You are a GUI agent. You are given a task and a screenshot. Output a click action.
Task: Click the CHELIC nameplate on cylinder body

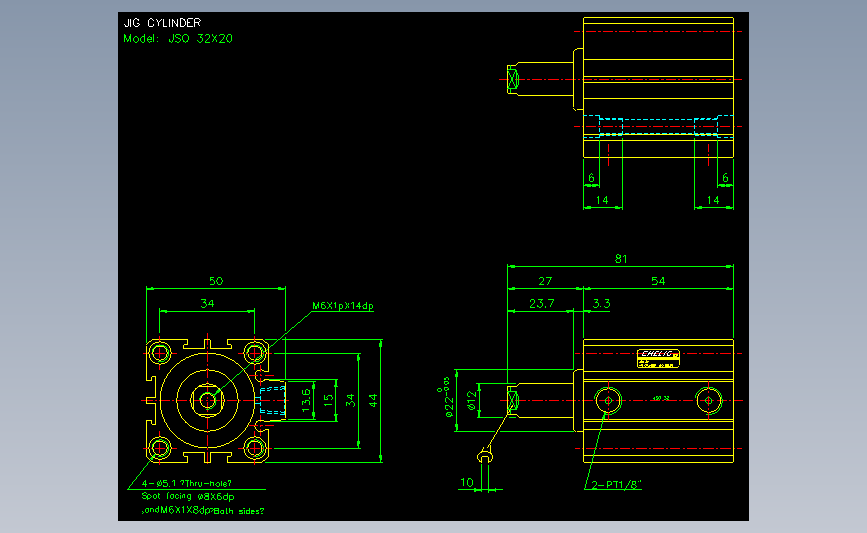point(658,358)
